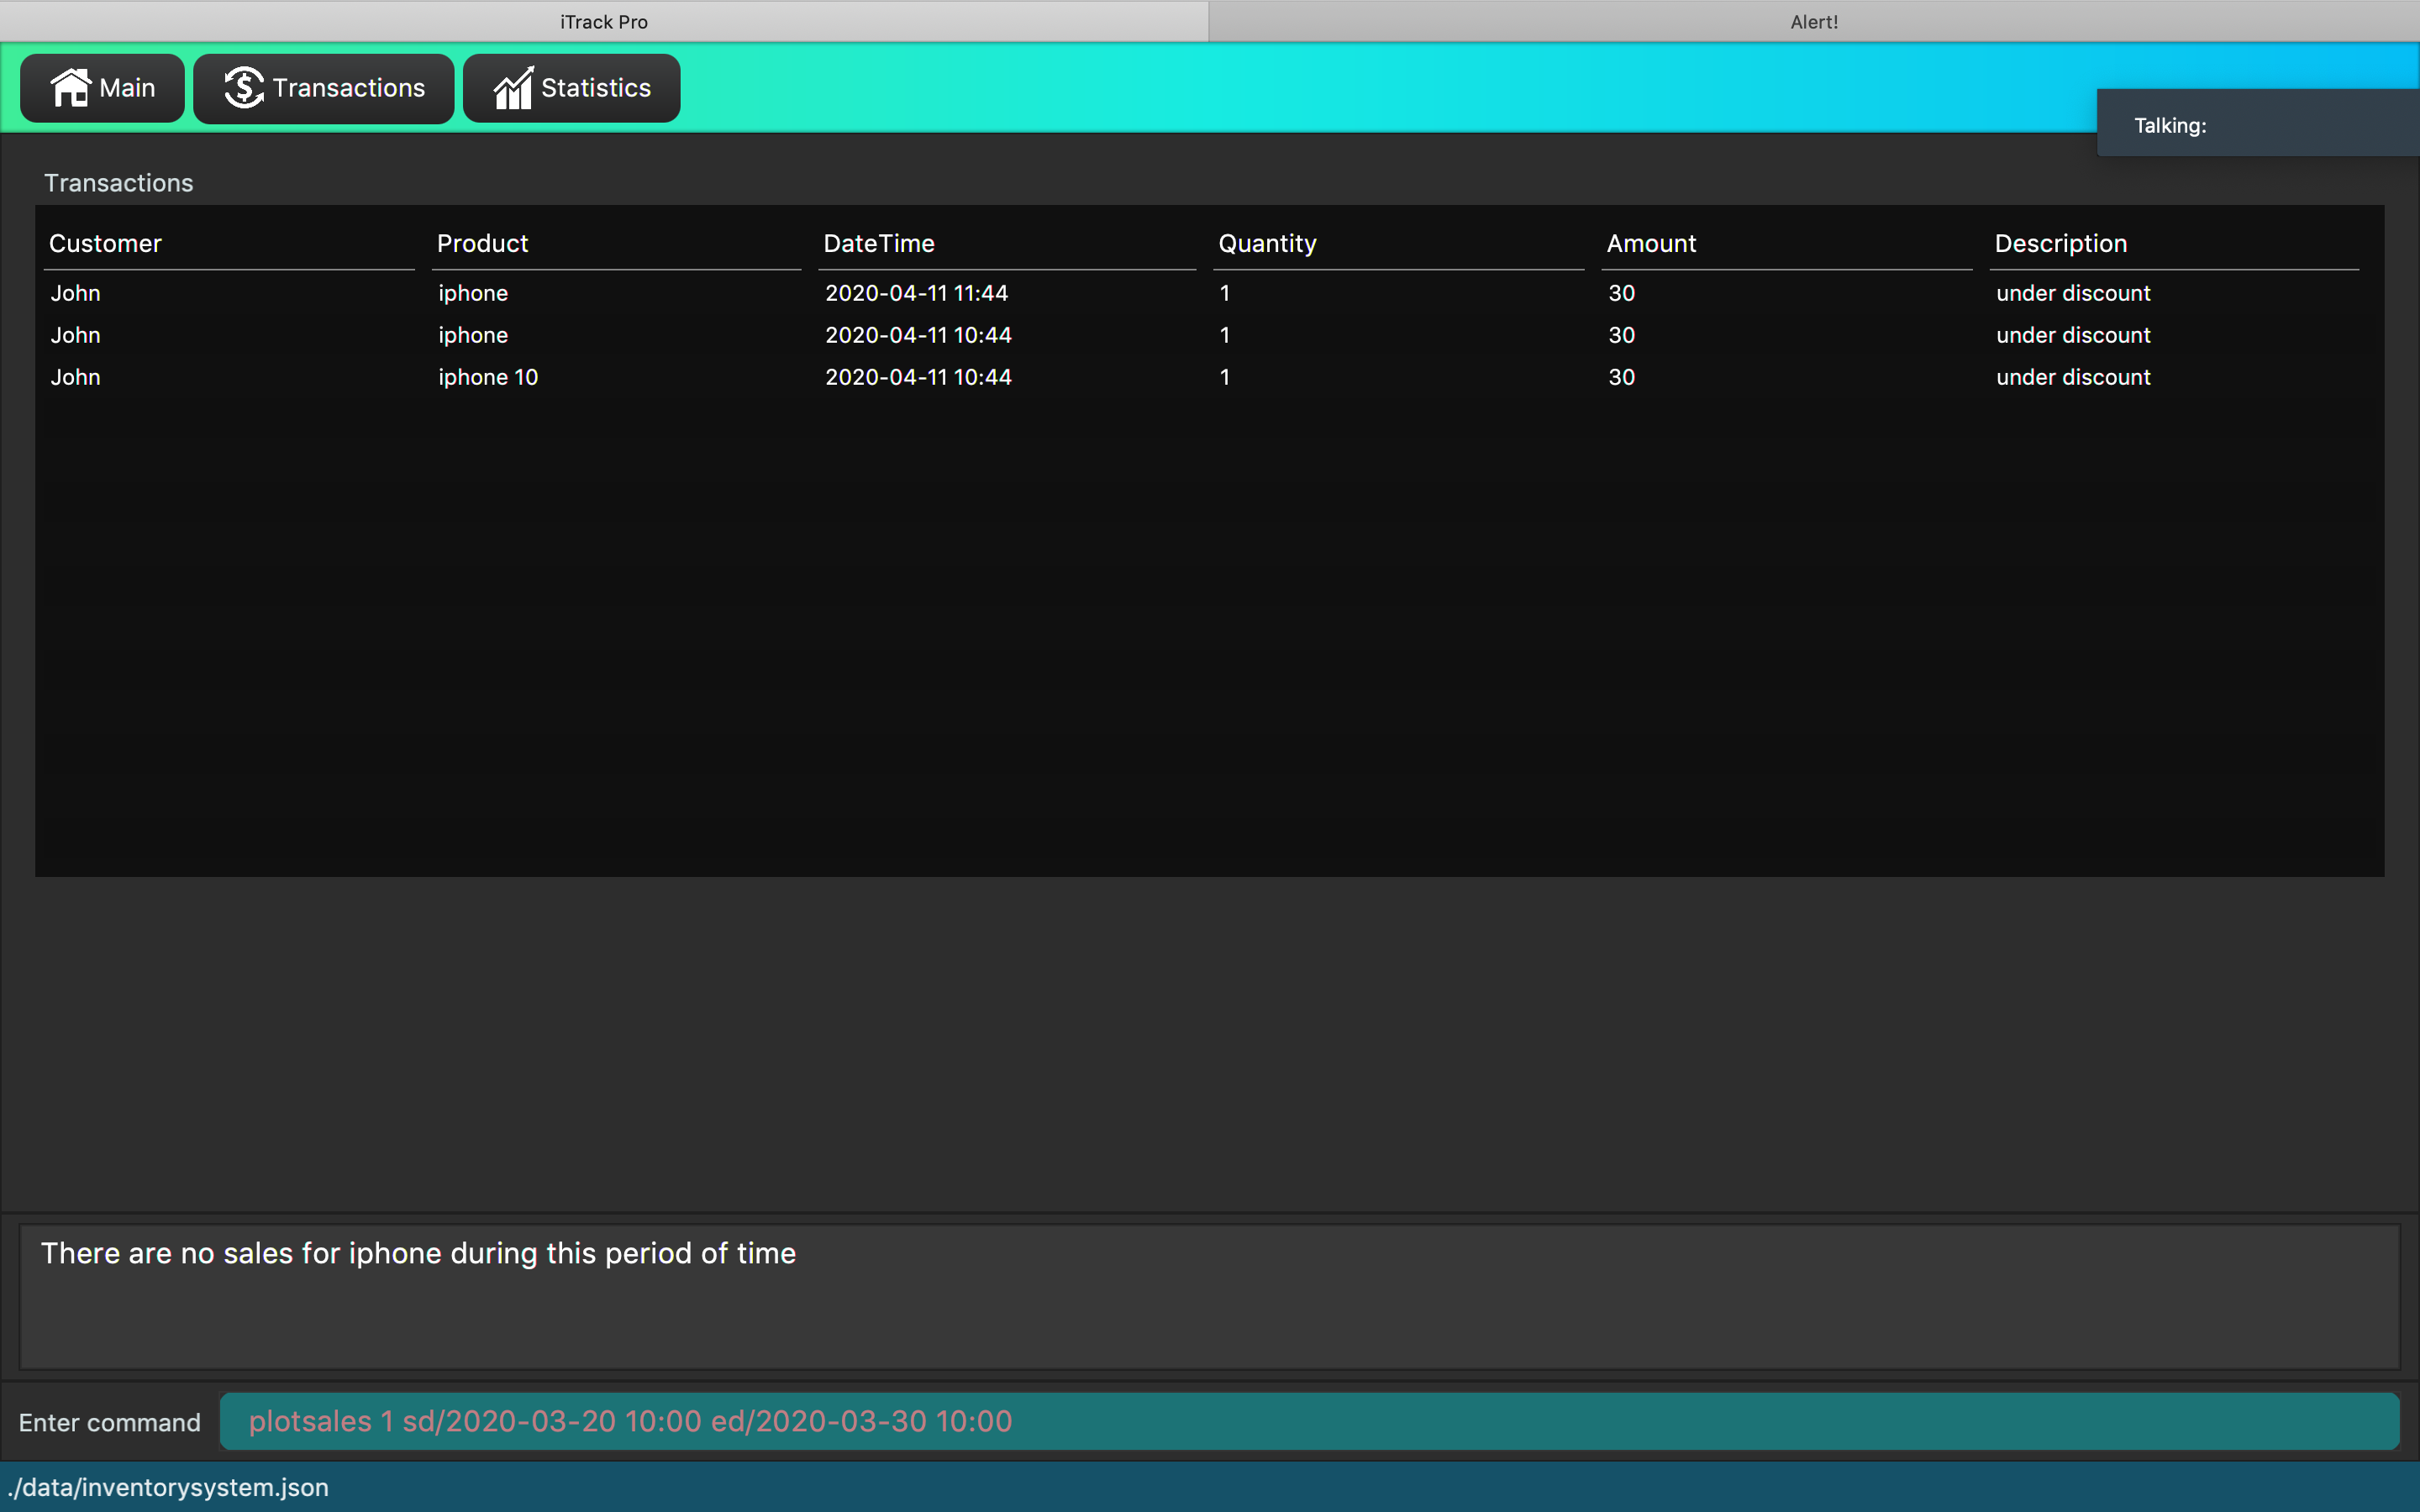Click the inventorysystem.json status bar path
Image resolution: width=2420 pixels, height=1512 pixels.
[x=168, y=1487]
